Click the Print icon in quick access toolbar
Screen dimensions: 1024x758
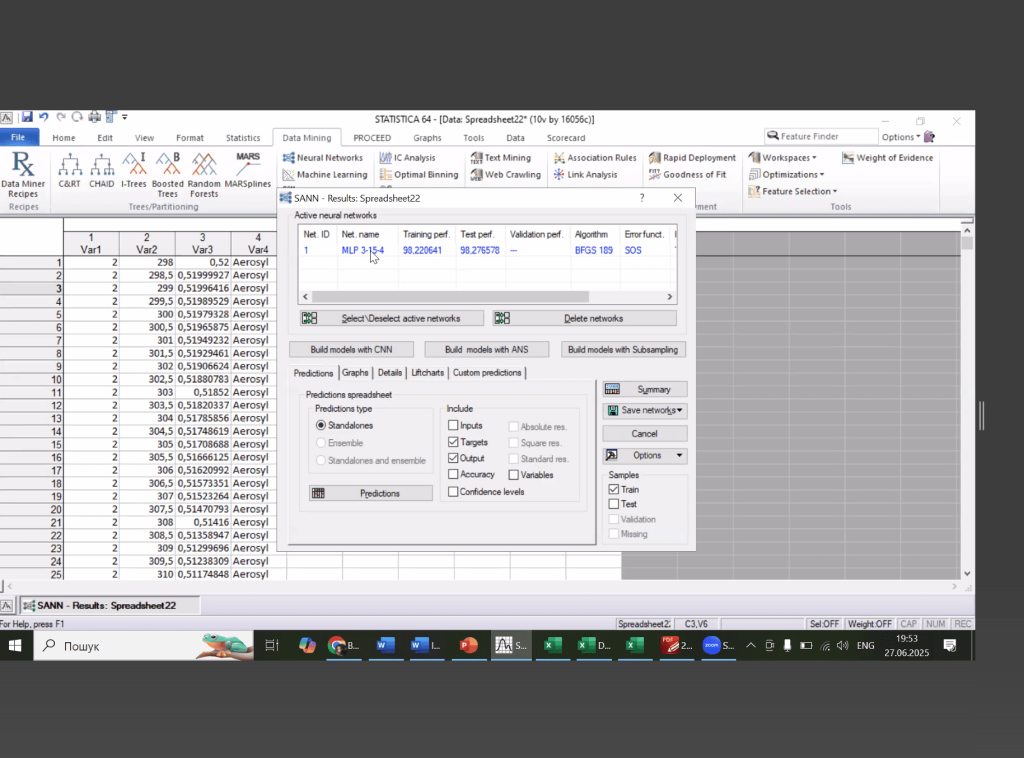95,117
